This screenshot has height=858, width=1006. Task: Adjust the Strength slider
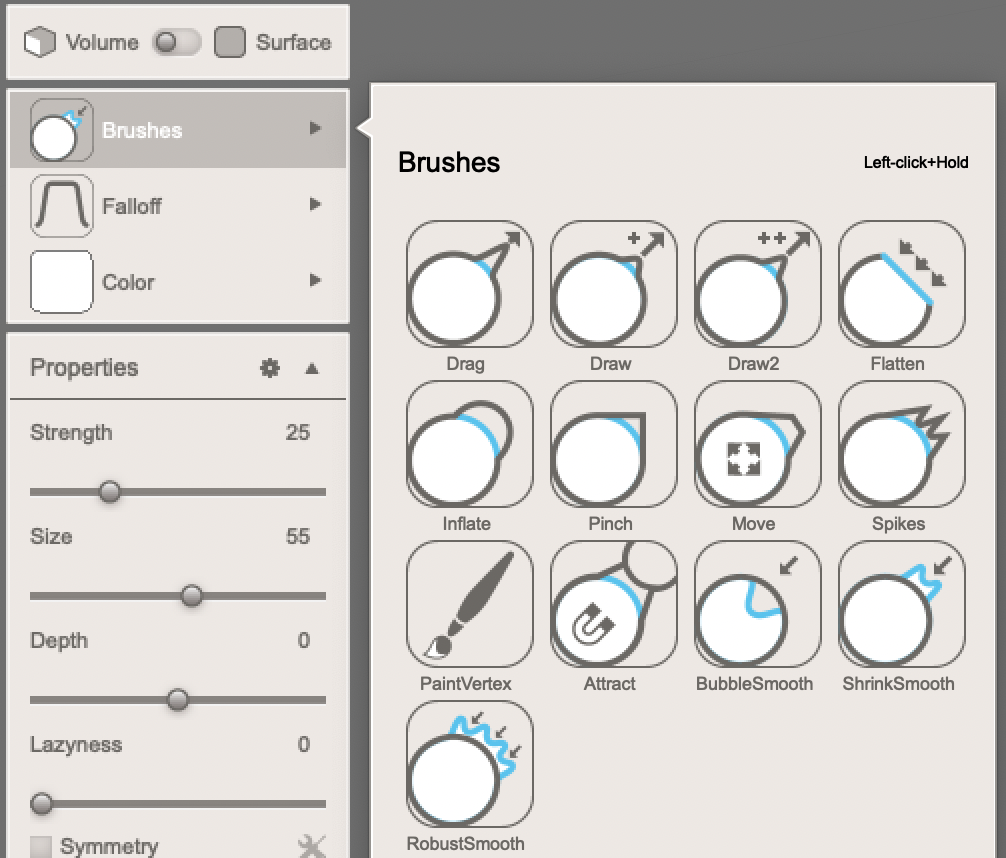(110, 492)
